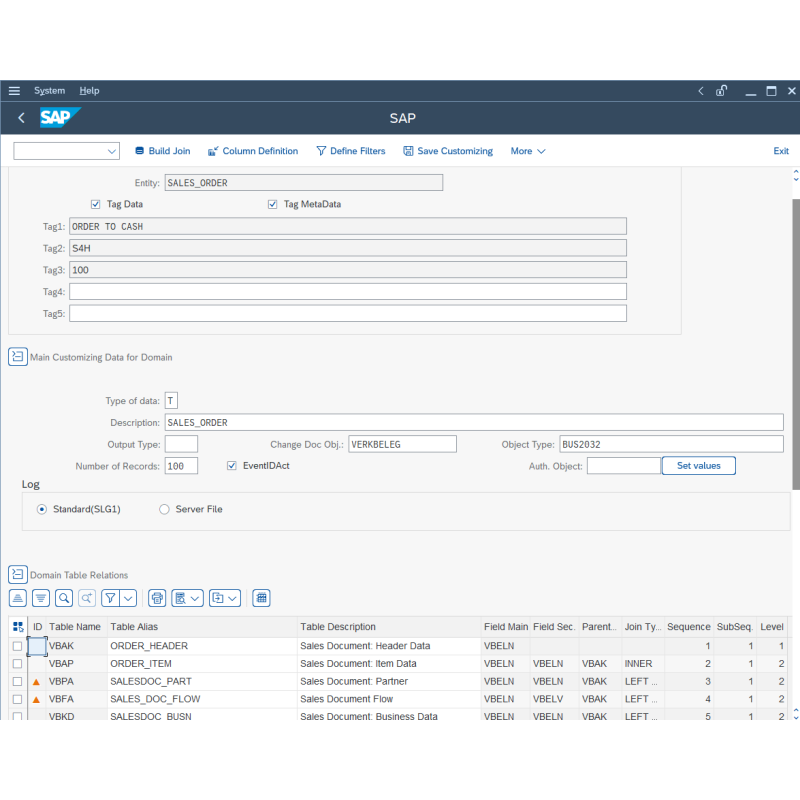Select the ORDER_HEADER table alias cell

202,646
